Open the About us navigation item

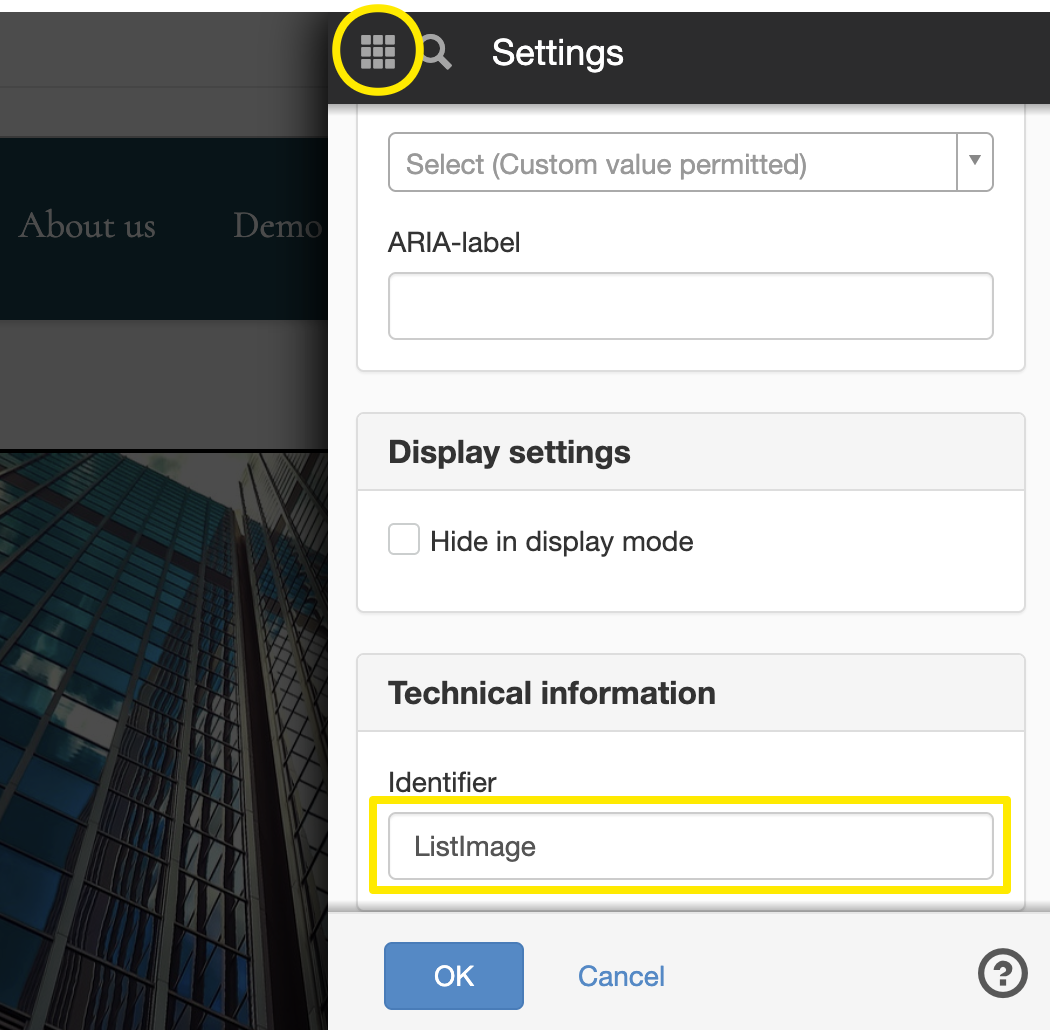click(x=87, y=225)
